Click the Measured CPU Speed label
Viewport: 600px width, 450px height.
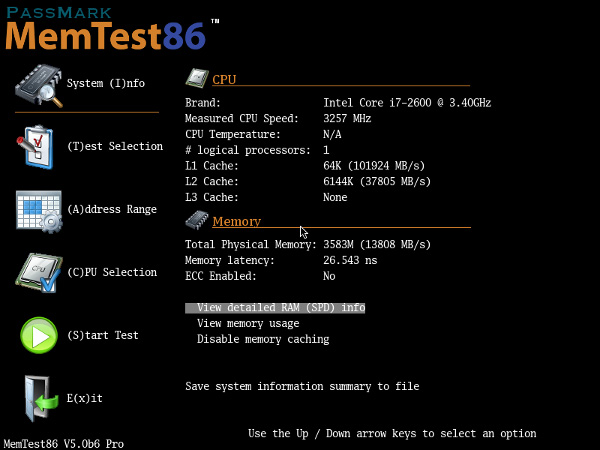tap(242, 119)
